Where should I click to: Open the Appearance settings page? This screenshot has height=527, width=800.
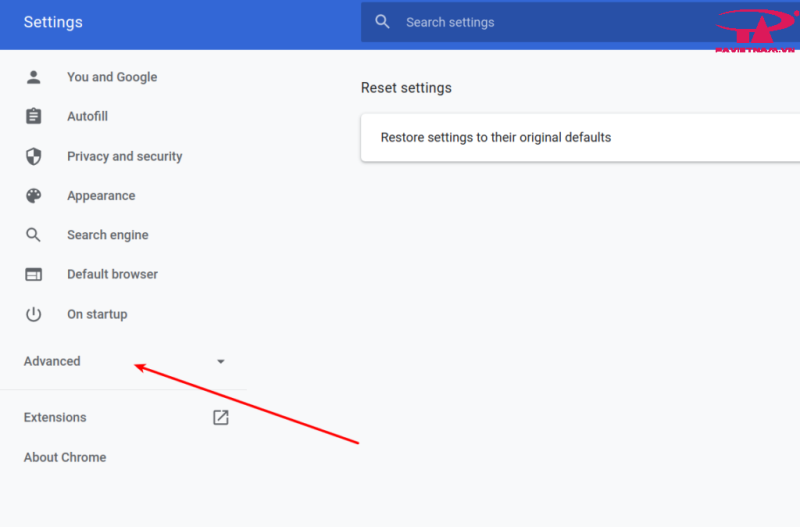point(101,196)
